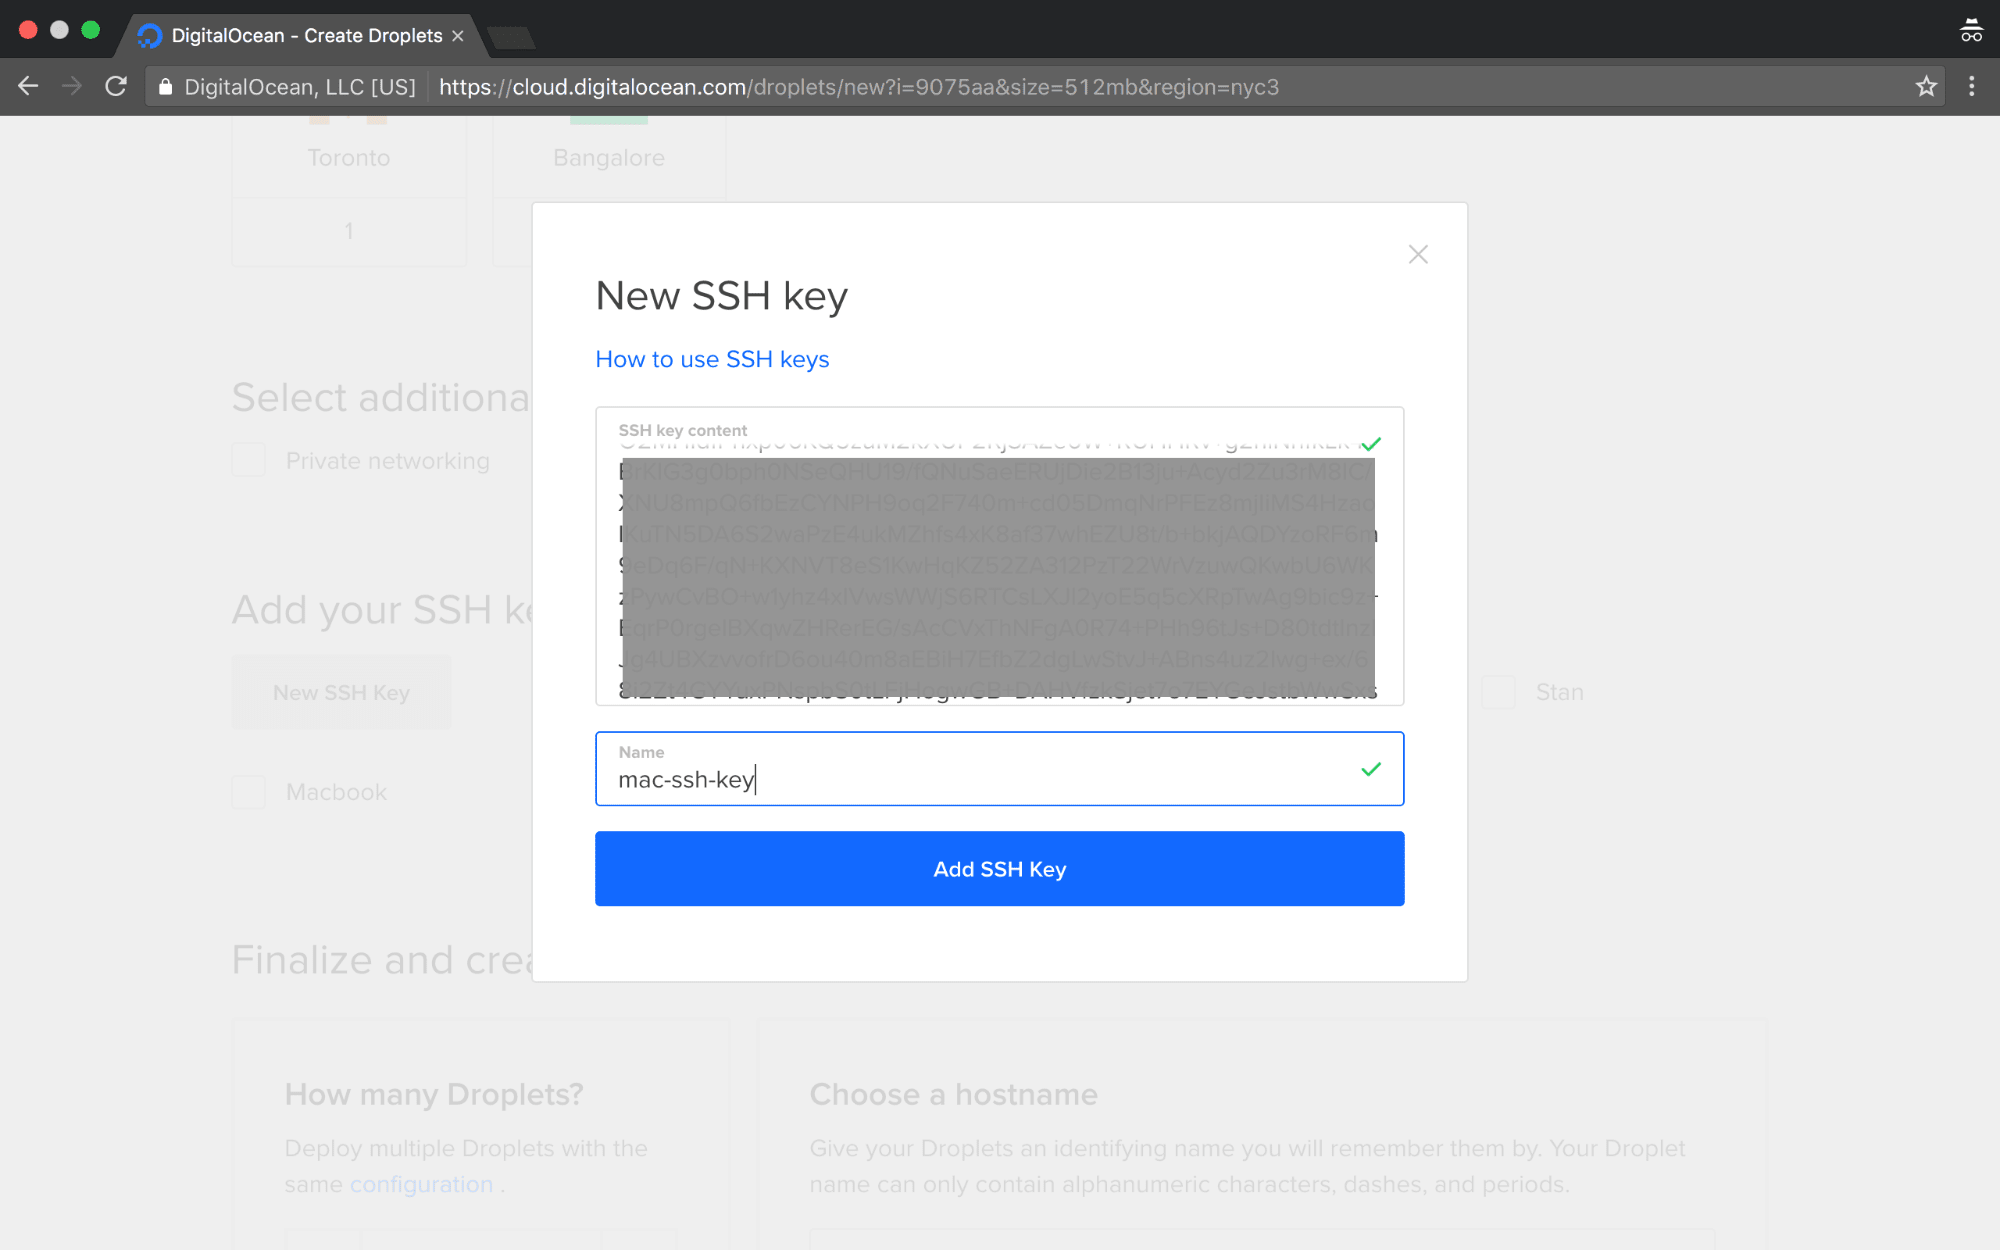Focus the Name field containing mac-ssh-key
This screenshot has height=1250, width=2000.
pyautogui.click(x=1000, y=769)
